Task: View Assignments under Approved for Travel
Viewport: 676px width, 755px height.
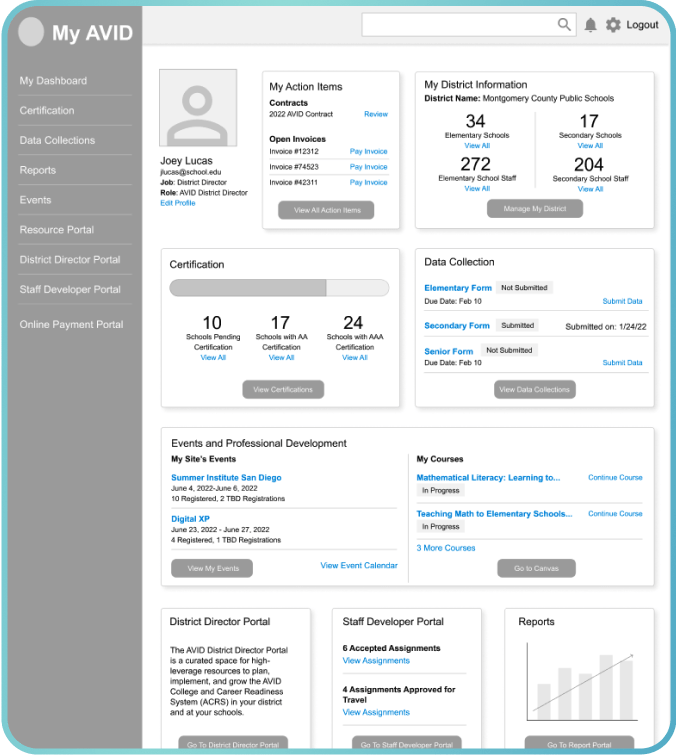Action: click(376, 712)
